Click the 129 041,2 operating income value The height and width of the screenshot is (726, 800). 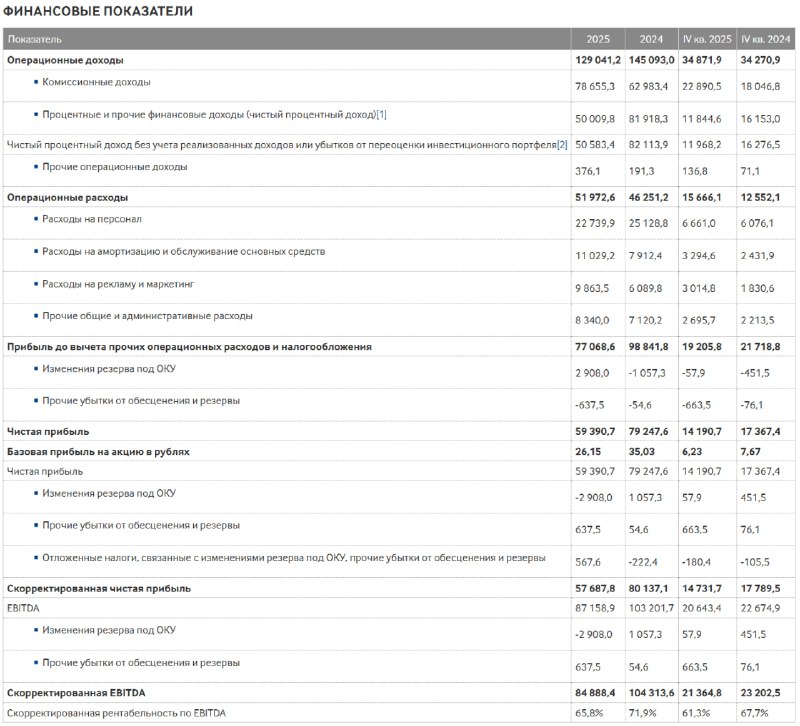pyautogui.click(x=598, y=61)
